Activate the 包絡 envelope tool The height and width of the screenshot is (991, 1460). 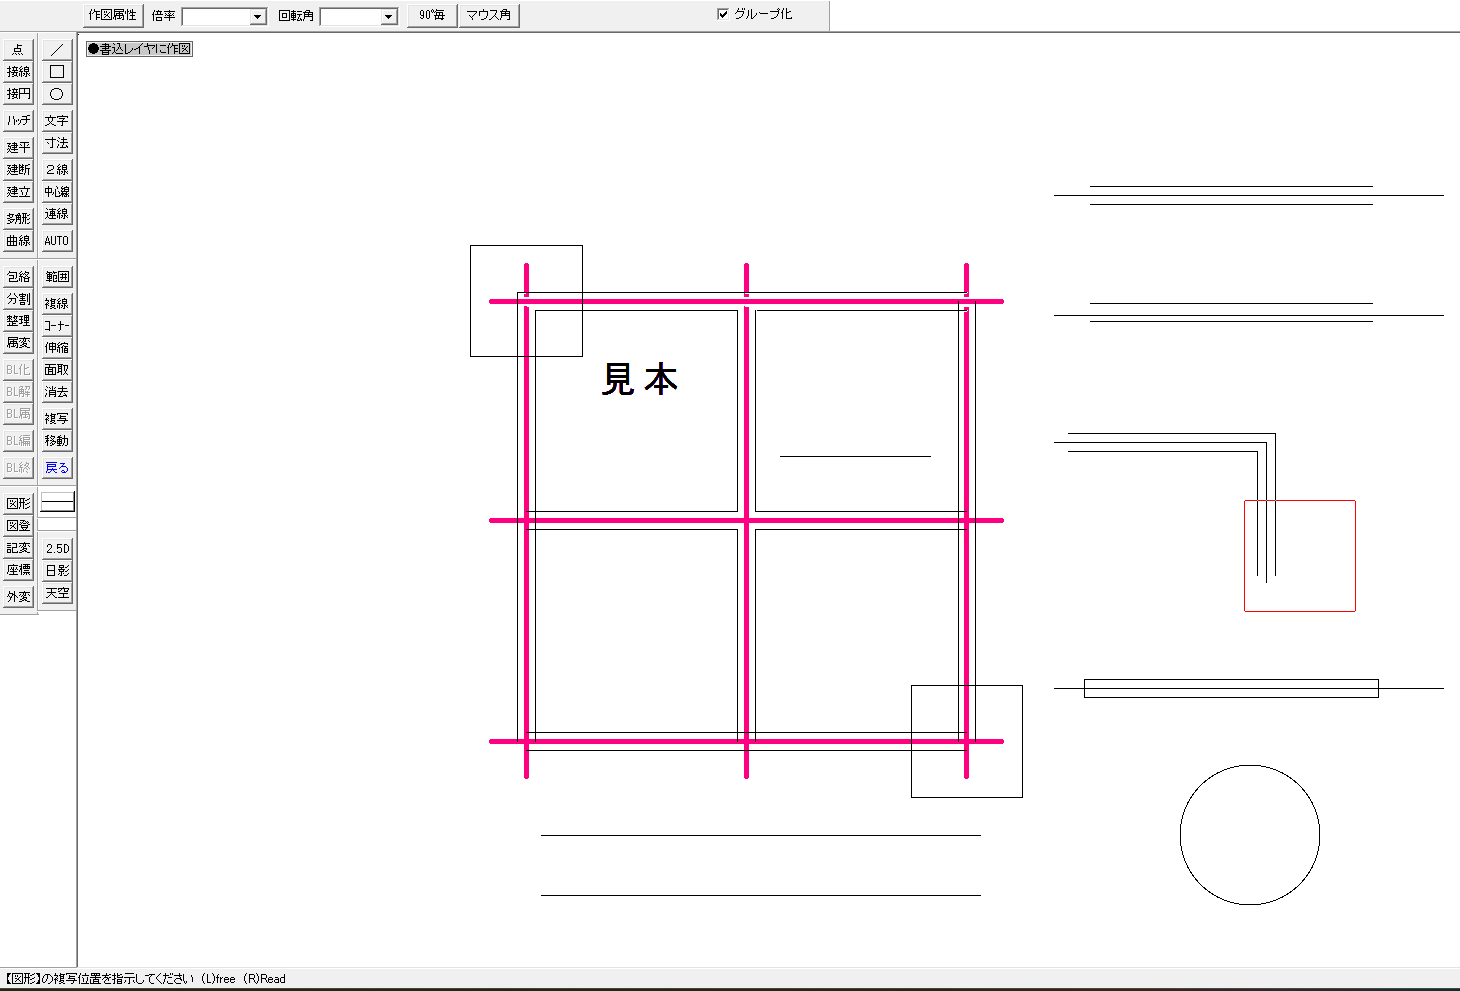tap(18, 276)
